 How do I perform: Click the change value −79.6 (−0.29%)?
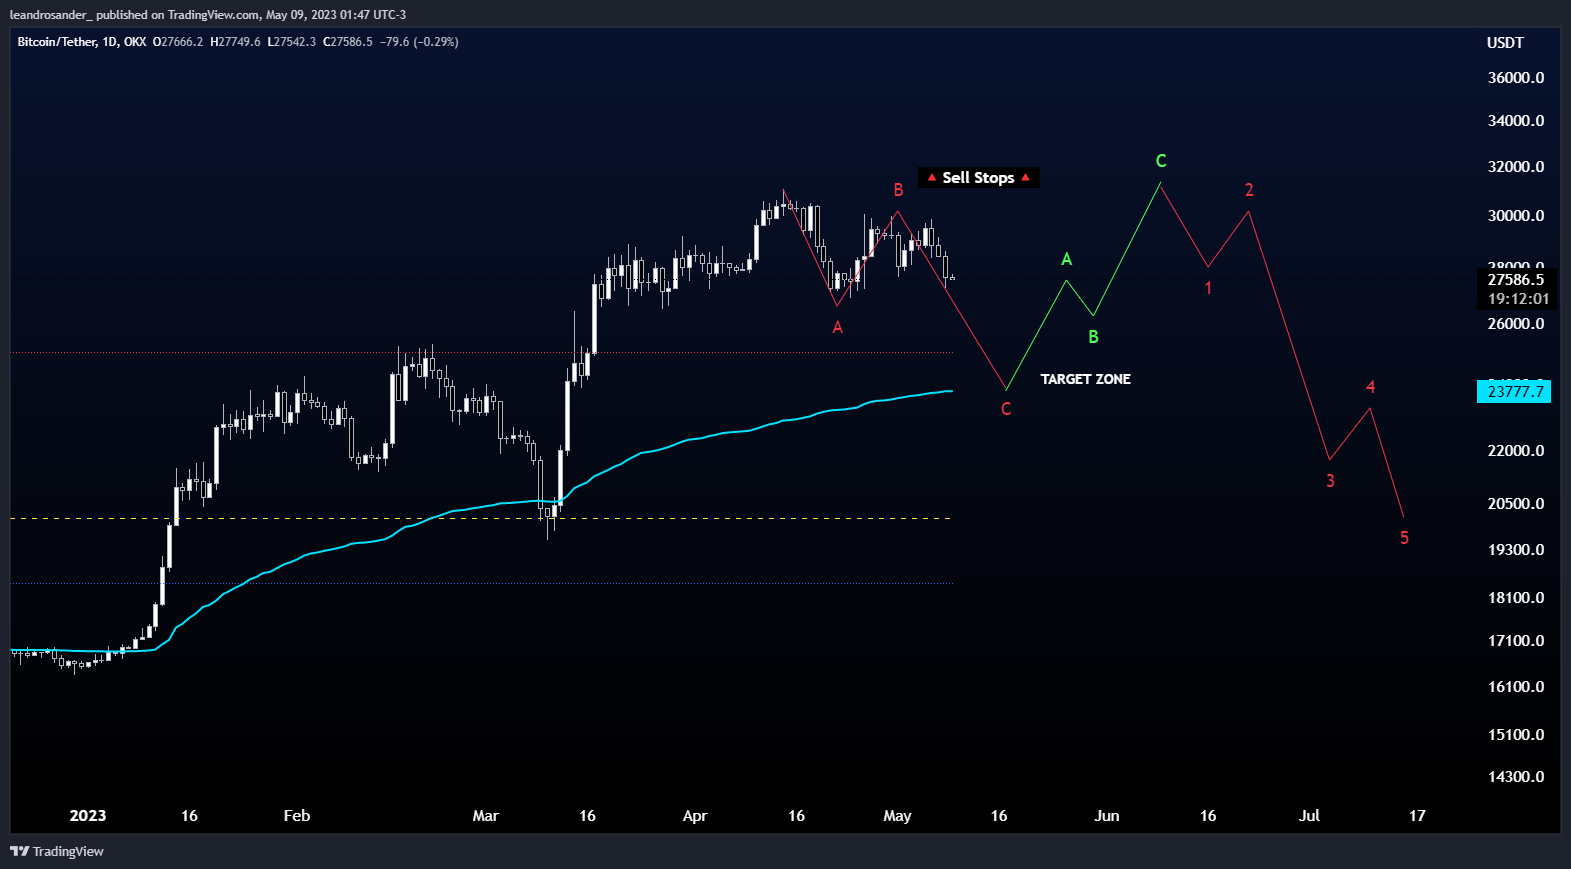click(x=419, y=42)
